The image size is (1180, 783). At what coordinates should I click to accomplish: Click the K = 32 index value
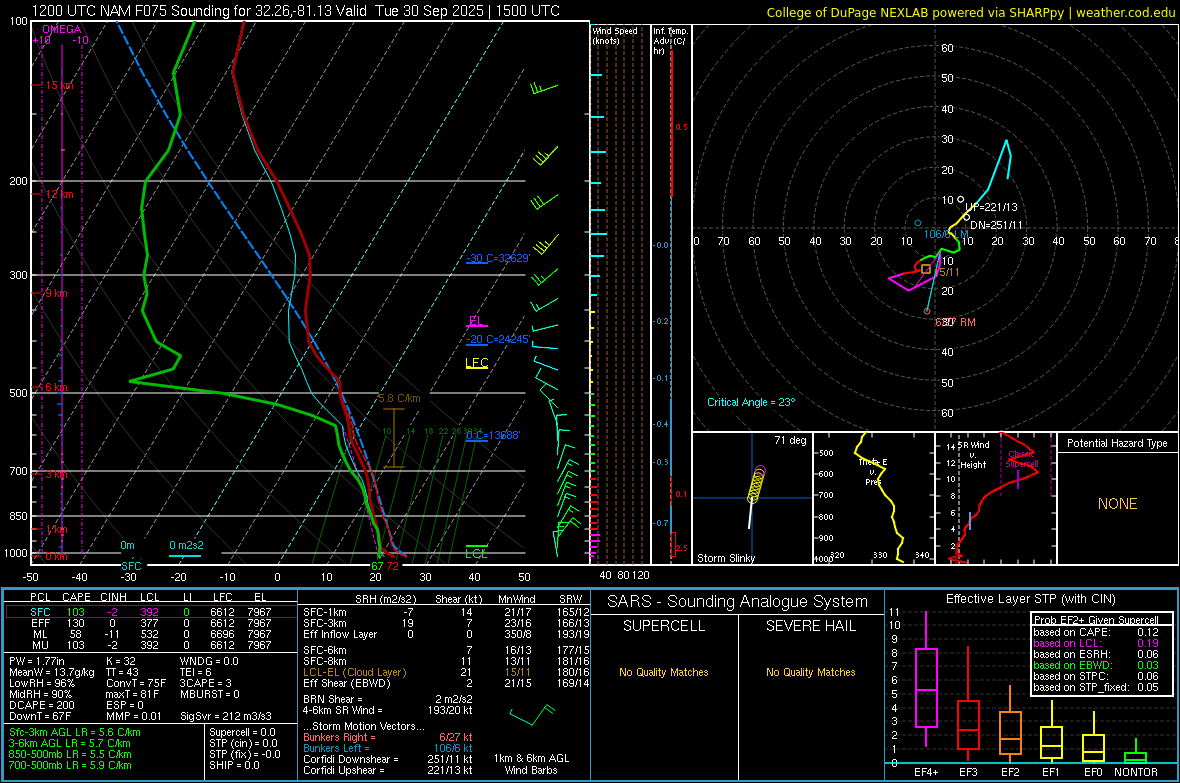121,661
